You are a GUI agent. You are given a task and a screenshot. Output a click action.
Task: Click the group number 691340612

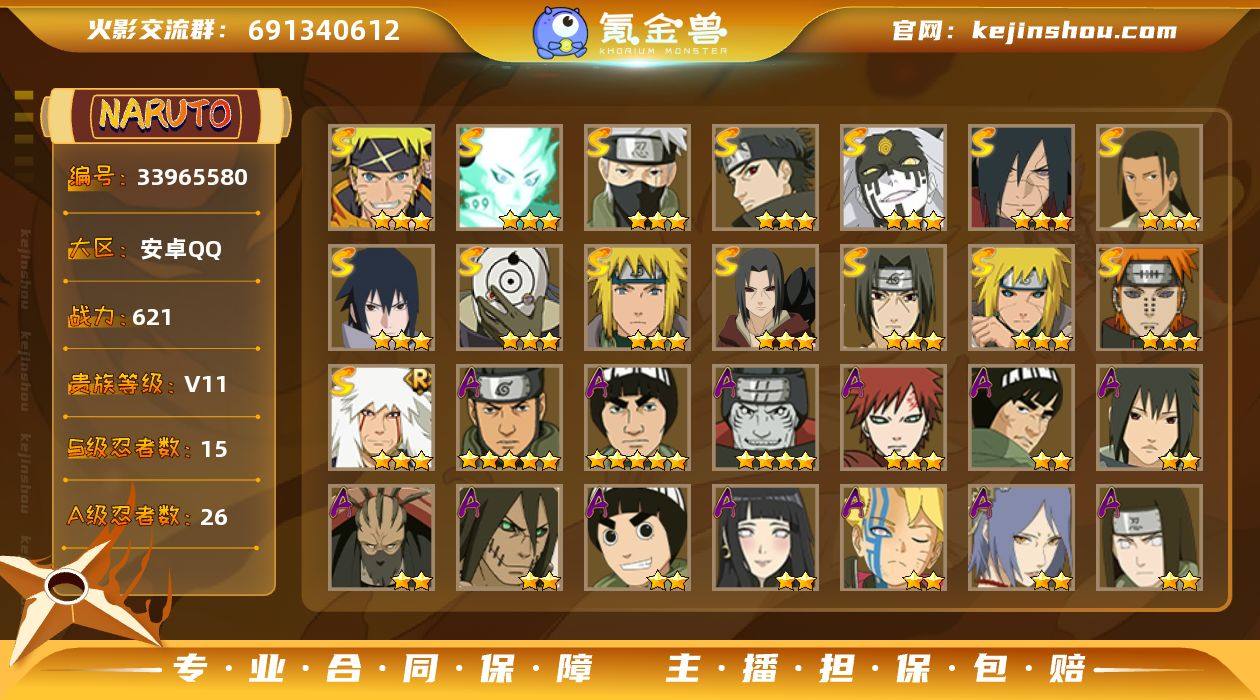[324, 30]
